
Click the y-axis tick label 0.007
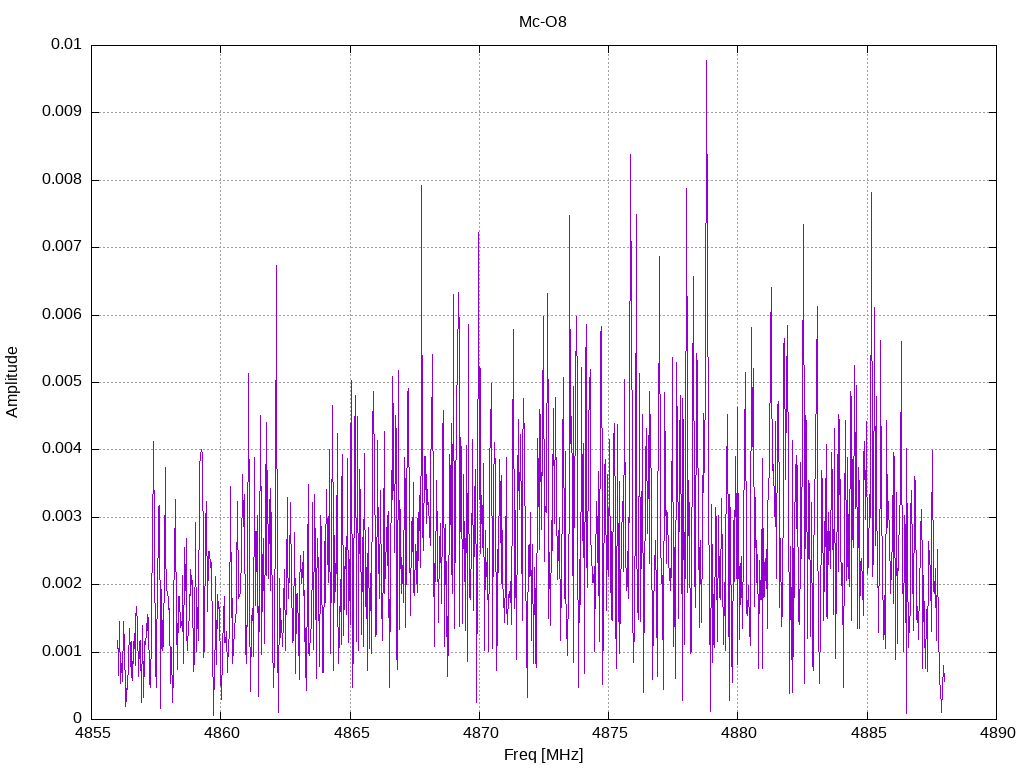(x=63, y=247)
